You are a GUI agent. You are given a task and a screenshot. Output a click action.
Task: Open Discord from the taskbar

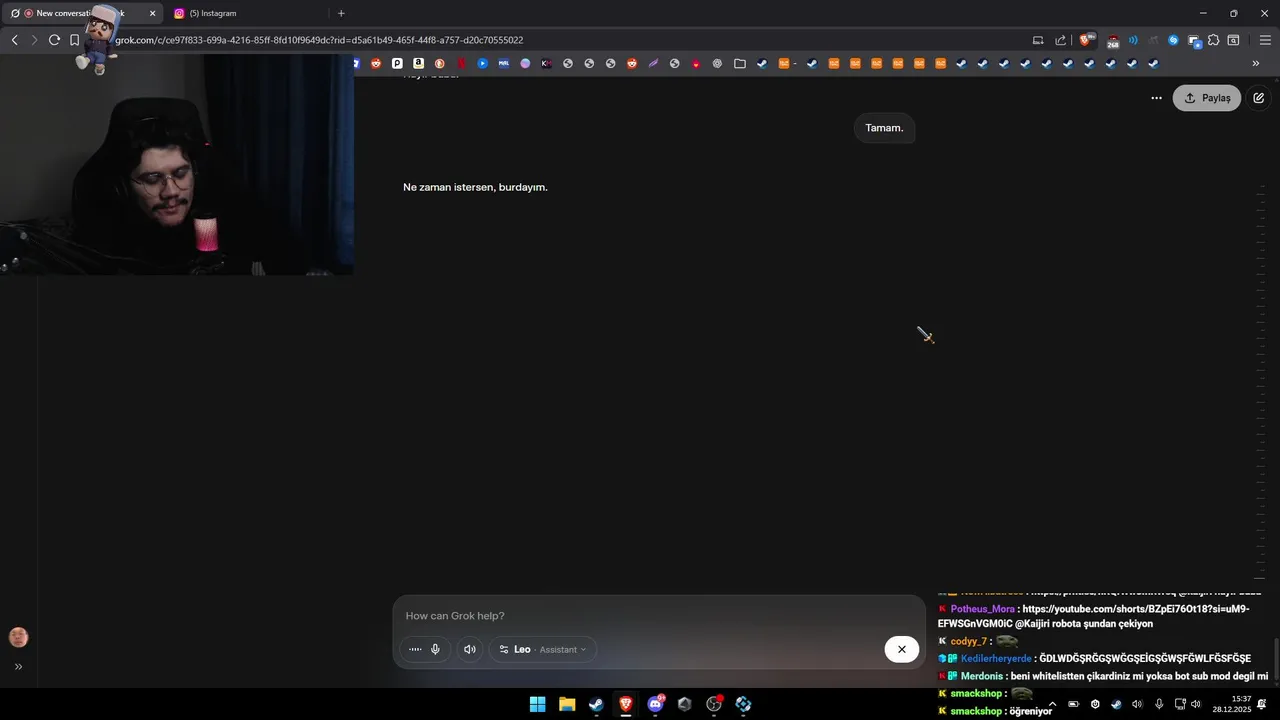tap(655, 704)
